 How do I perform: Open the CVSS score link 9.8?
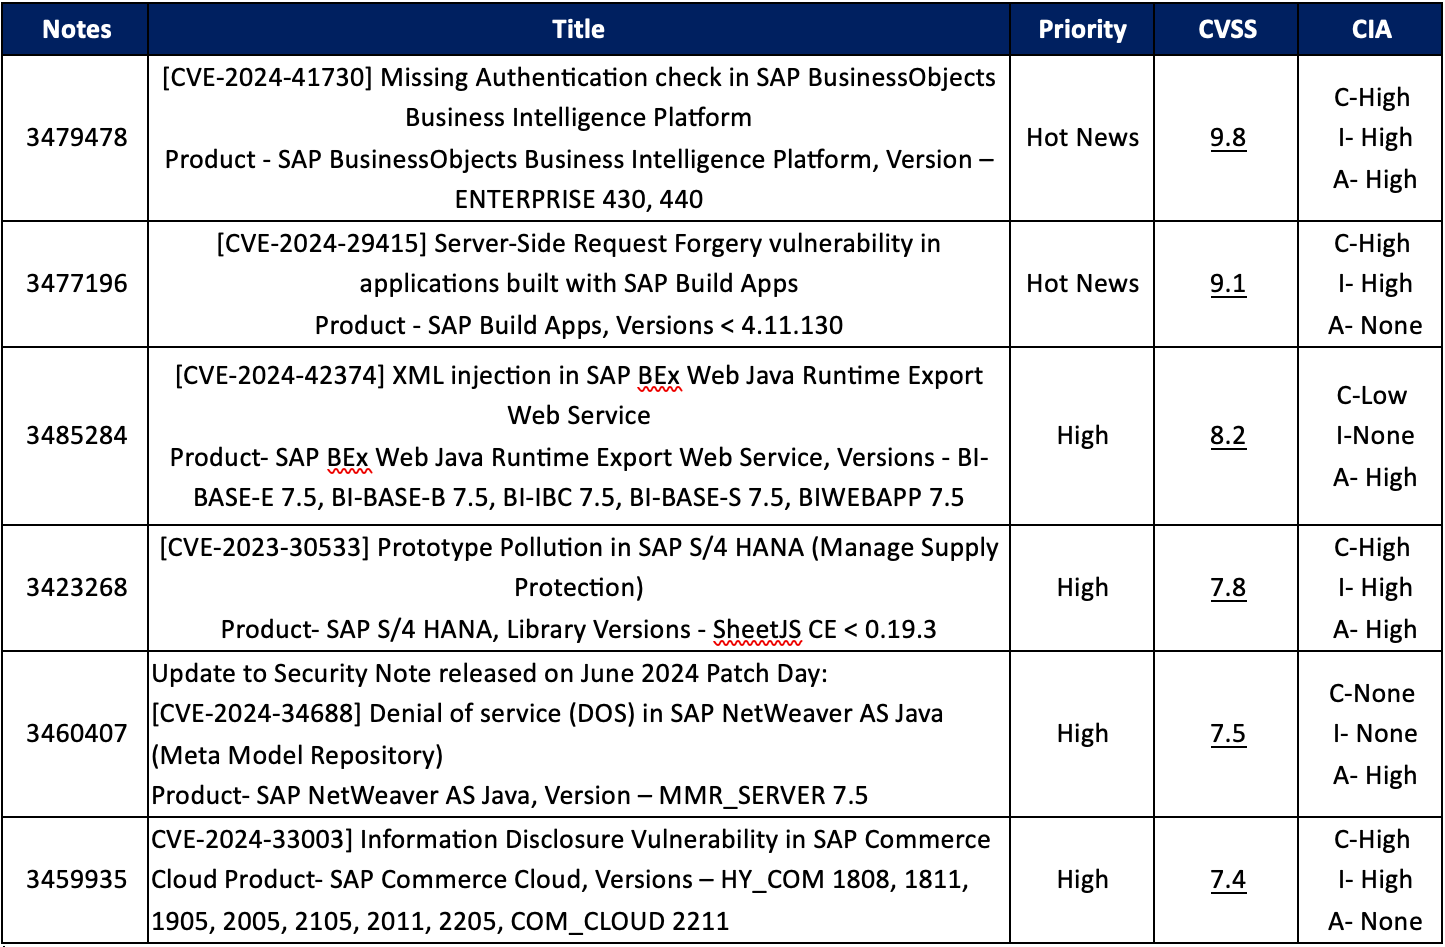pyautogui.click(x=1227, y=138)
